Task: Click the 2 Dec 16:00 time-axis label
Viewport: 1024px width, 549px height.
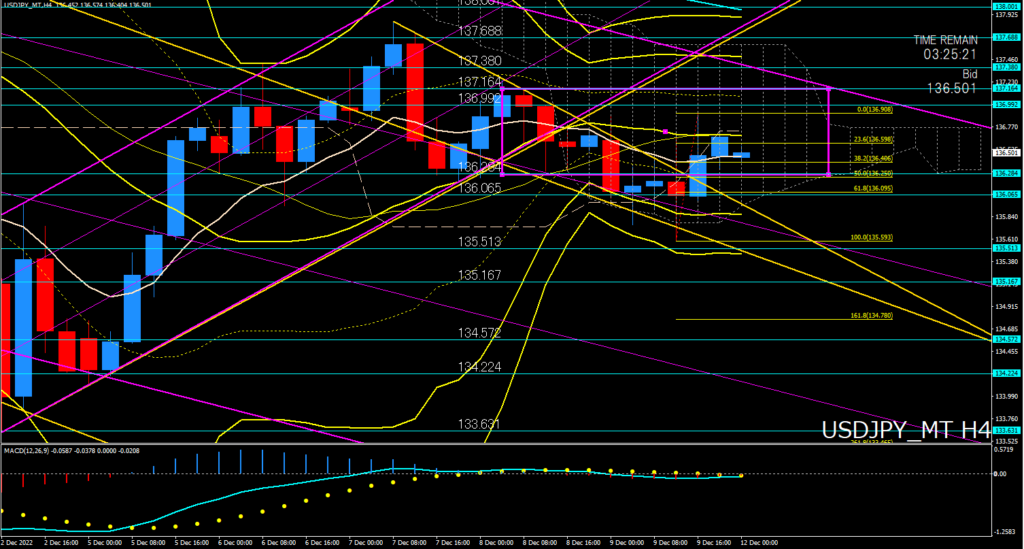Action: click(61, 542)
